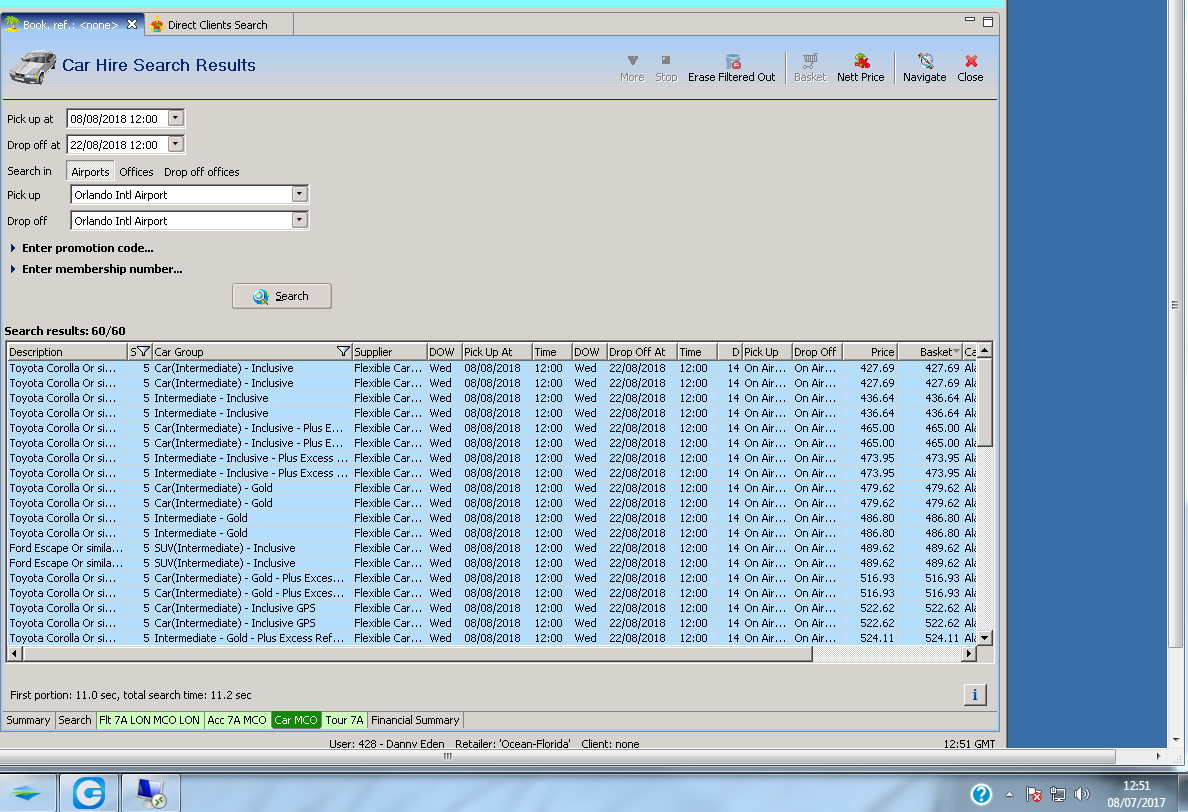Open the Drop off at date dropdown
The width and height of the screenshot is (1188, 812).
click(x=176, y=144)
